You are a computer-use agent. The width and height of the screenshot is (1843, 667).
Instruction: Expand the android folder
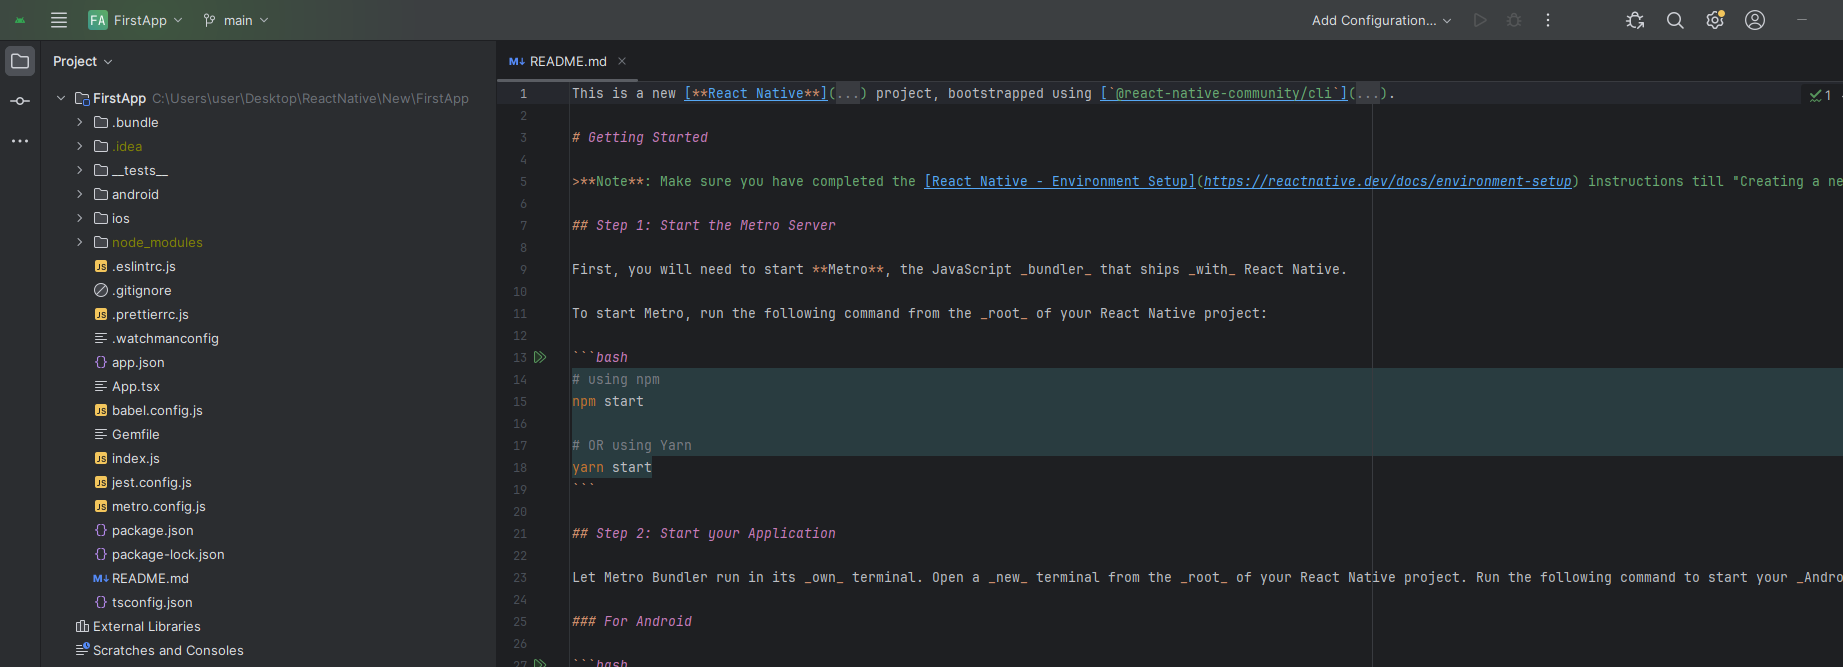pyautogui.click(x=80, y=194)
